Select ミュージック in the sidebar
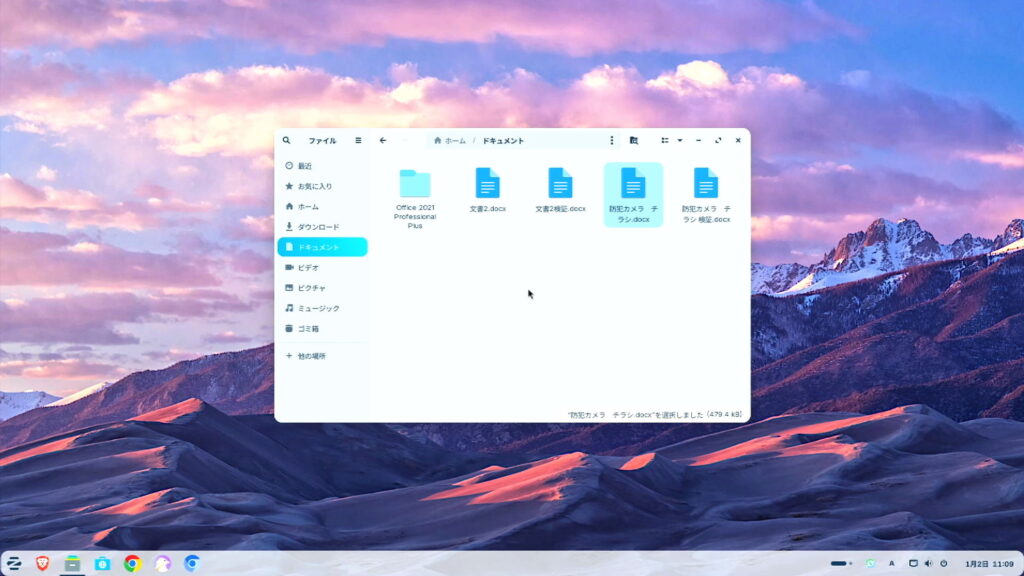 [318, 308]
